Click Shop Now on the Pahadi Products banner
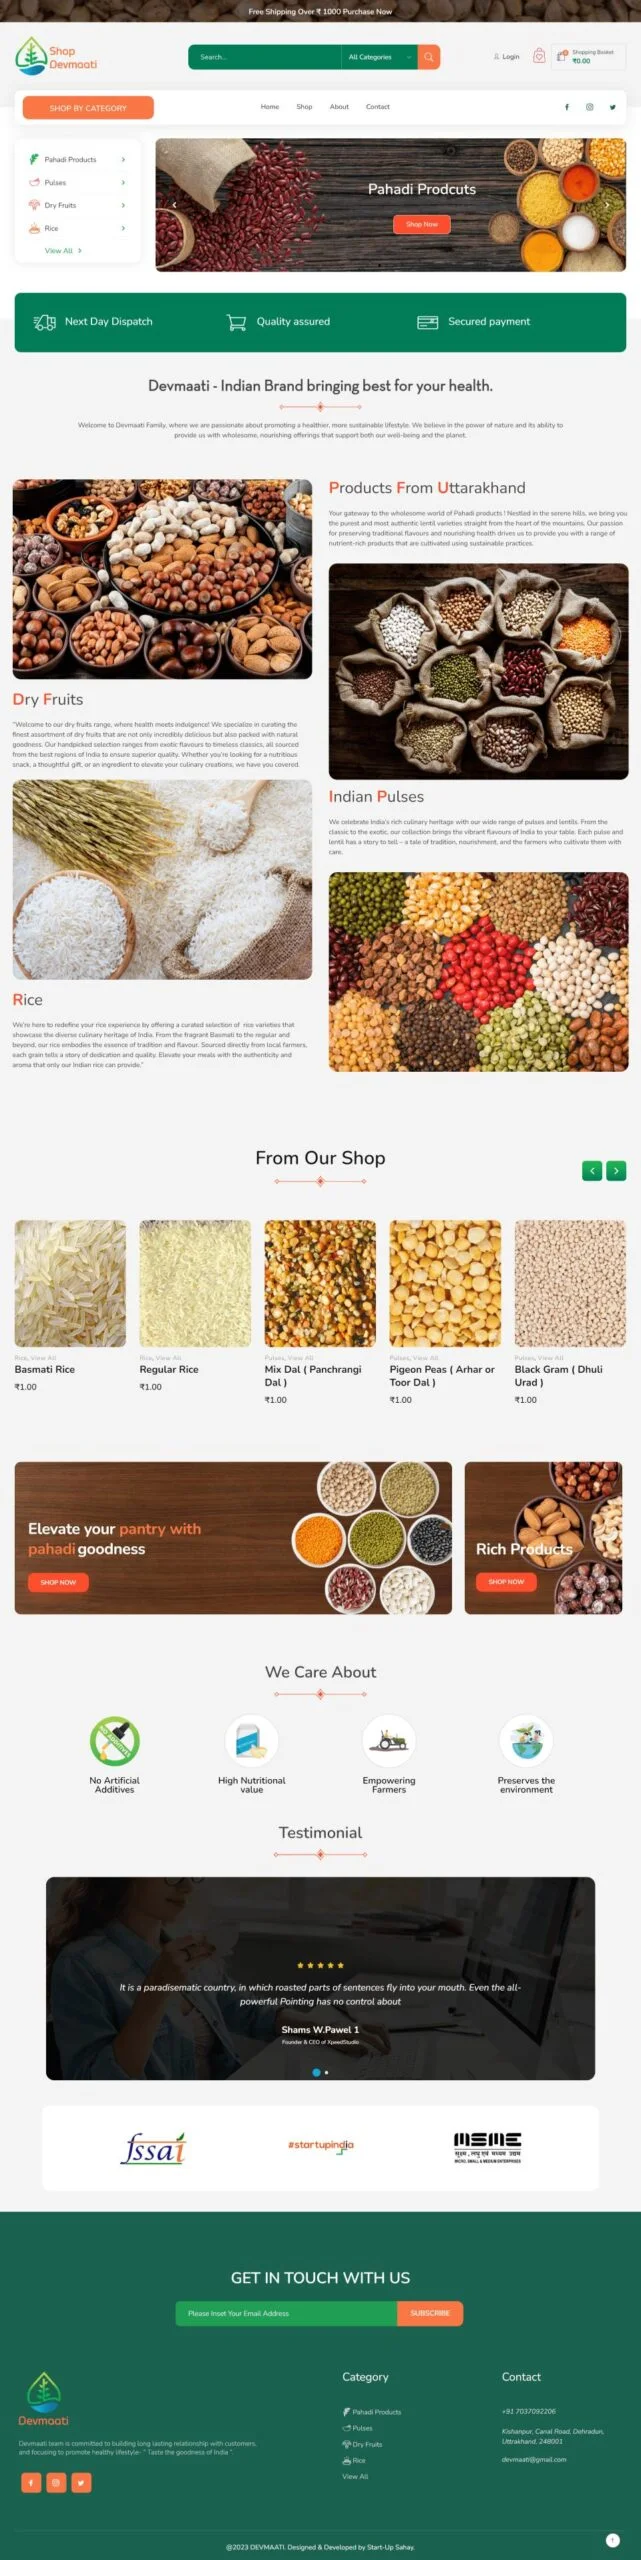Image resolution: width=641 pixels, height=2560 pixels. (422, 224)
